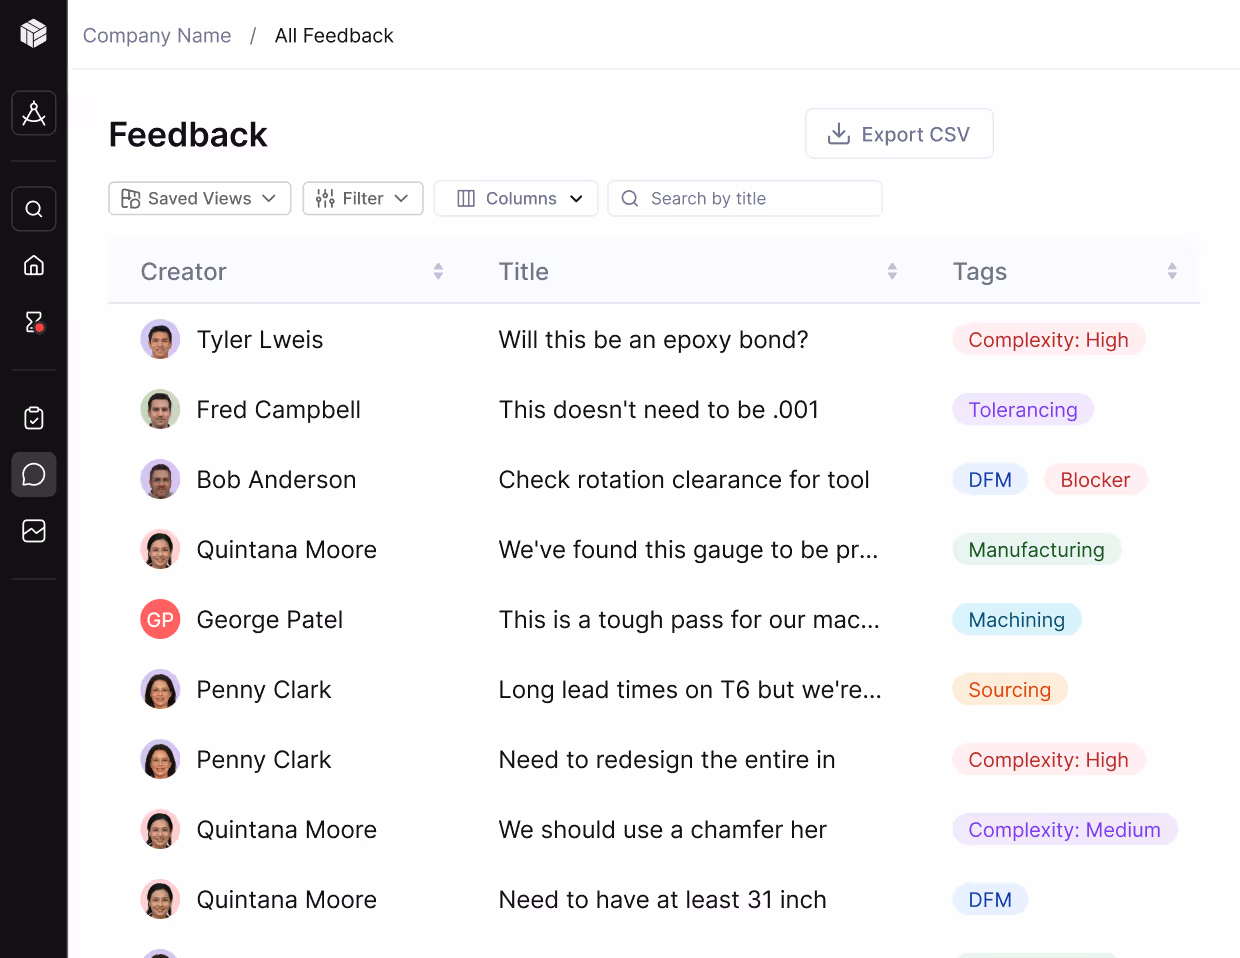Screen dimensions: 1240x958
Task: Open the Saved Views dropdown
Action: (199, 198)
